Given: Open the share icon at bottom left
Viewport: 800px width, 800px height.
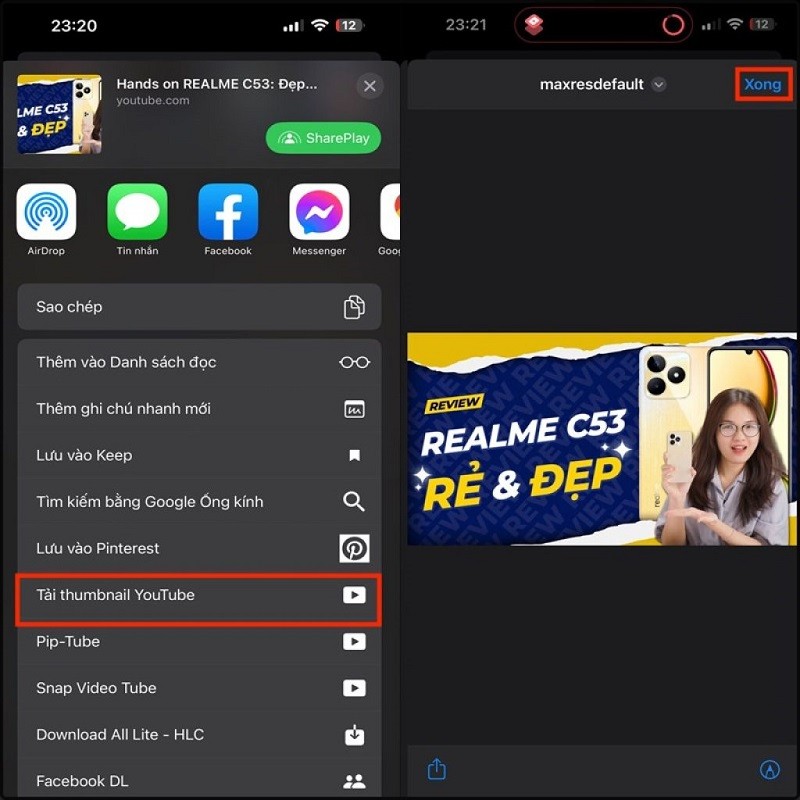Looking at the screenshot, I should pyautogui.click(x=436, y=769).
